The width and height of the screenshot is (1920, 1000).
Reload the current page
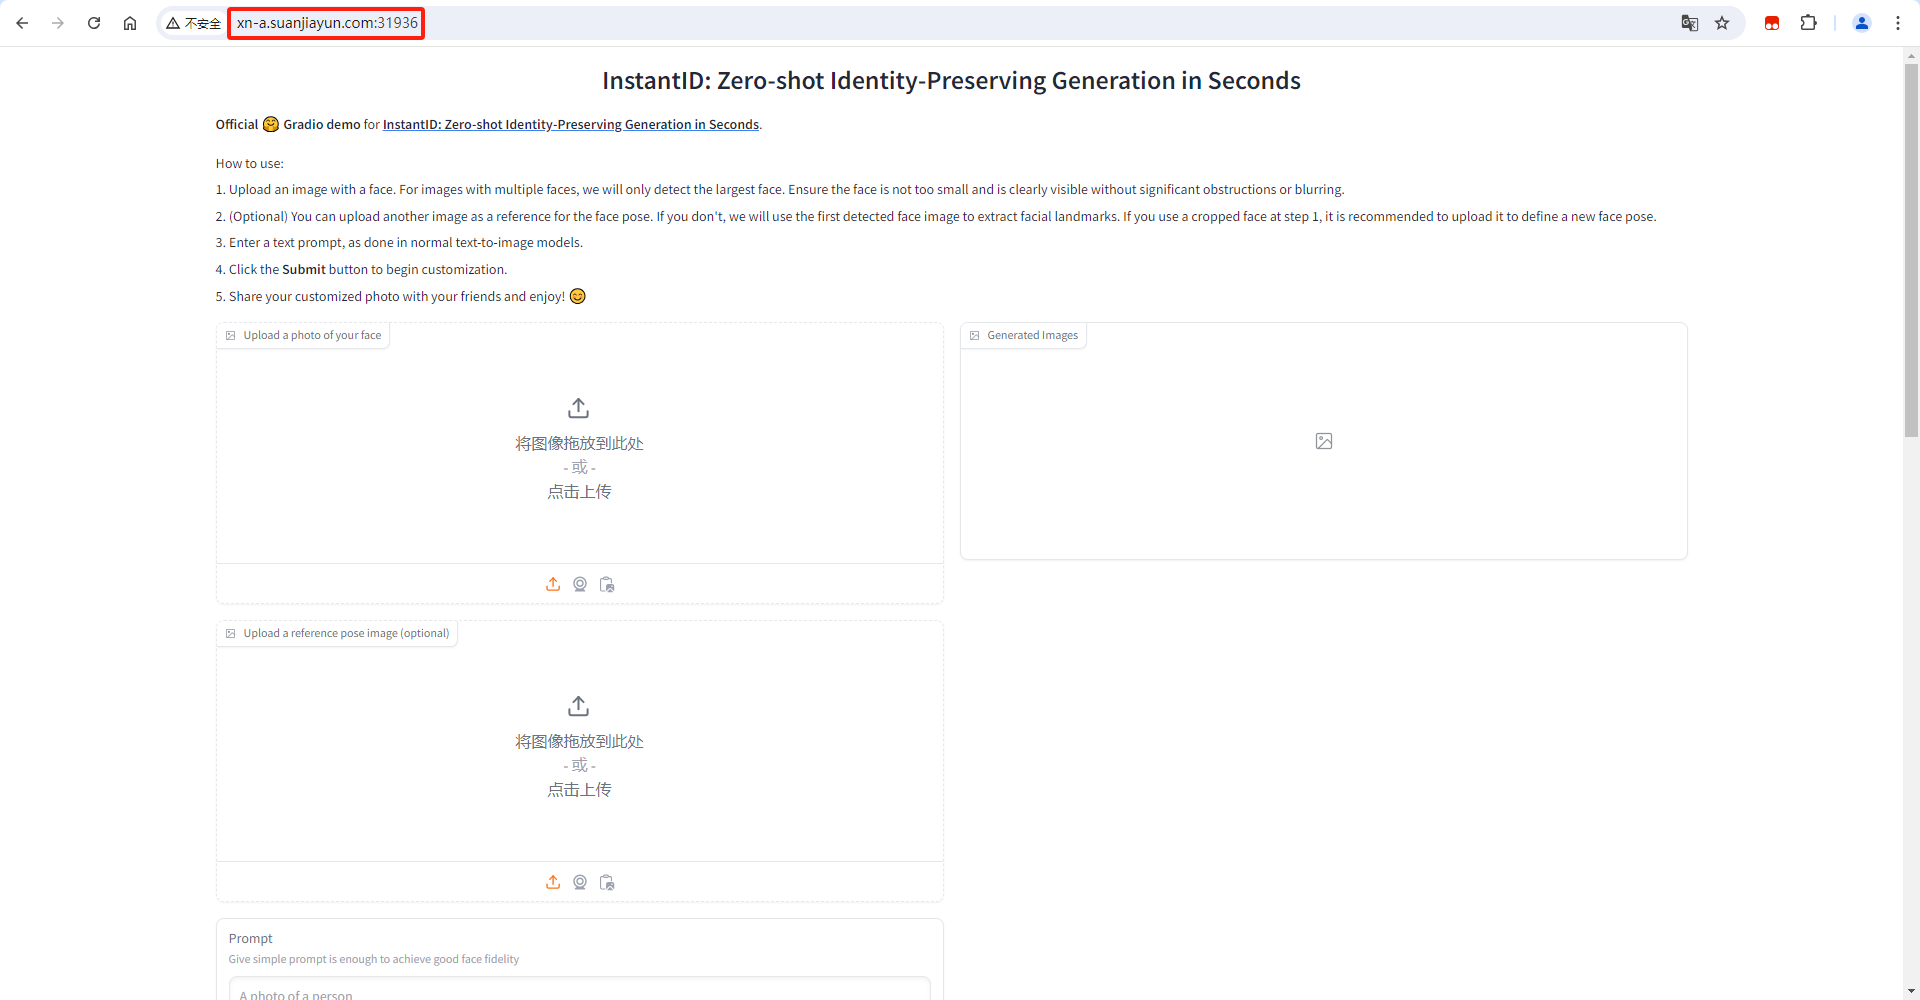[94, 23]
